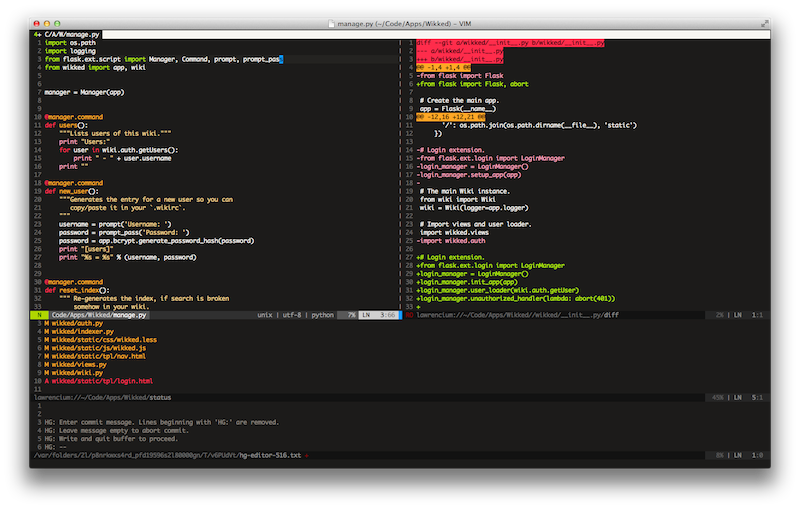The height and width of the screenshot is (509, 800).
Task: Click 'def new_user():' definition line
Action: pyautogui.click(x=71, y=191)
